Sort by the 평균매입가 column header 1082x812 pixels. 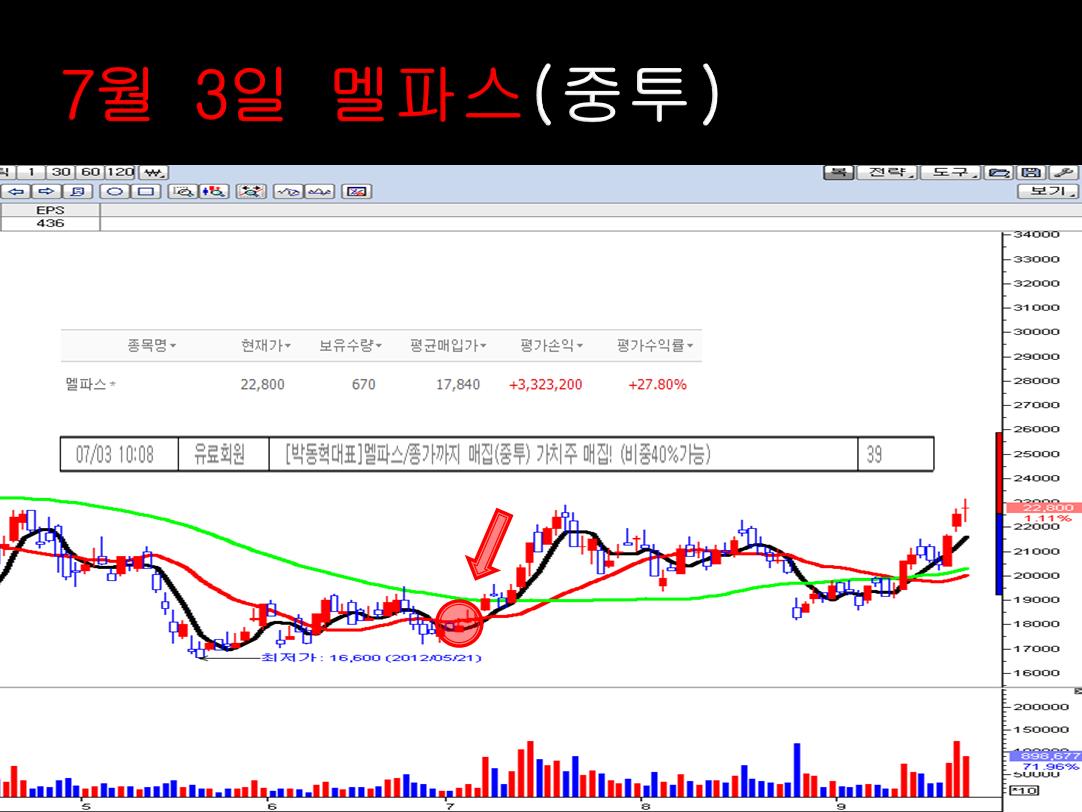coord(447,345)
